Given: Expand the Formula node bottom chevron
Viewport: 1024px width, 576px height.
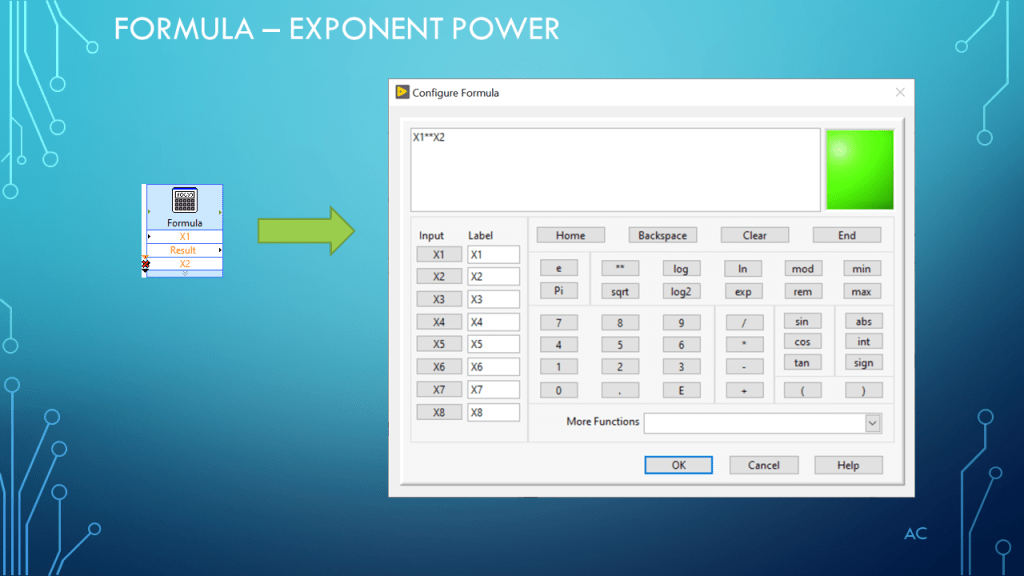Looking at the screenshot, I should [184, 273].
